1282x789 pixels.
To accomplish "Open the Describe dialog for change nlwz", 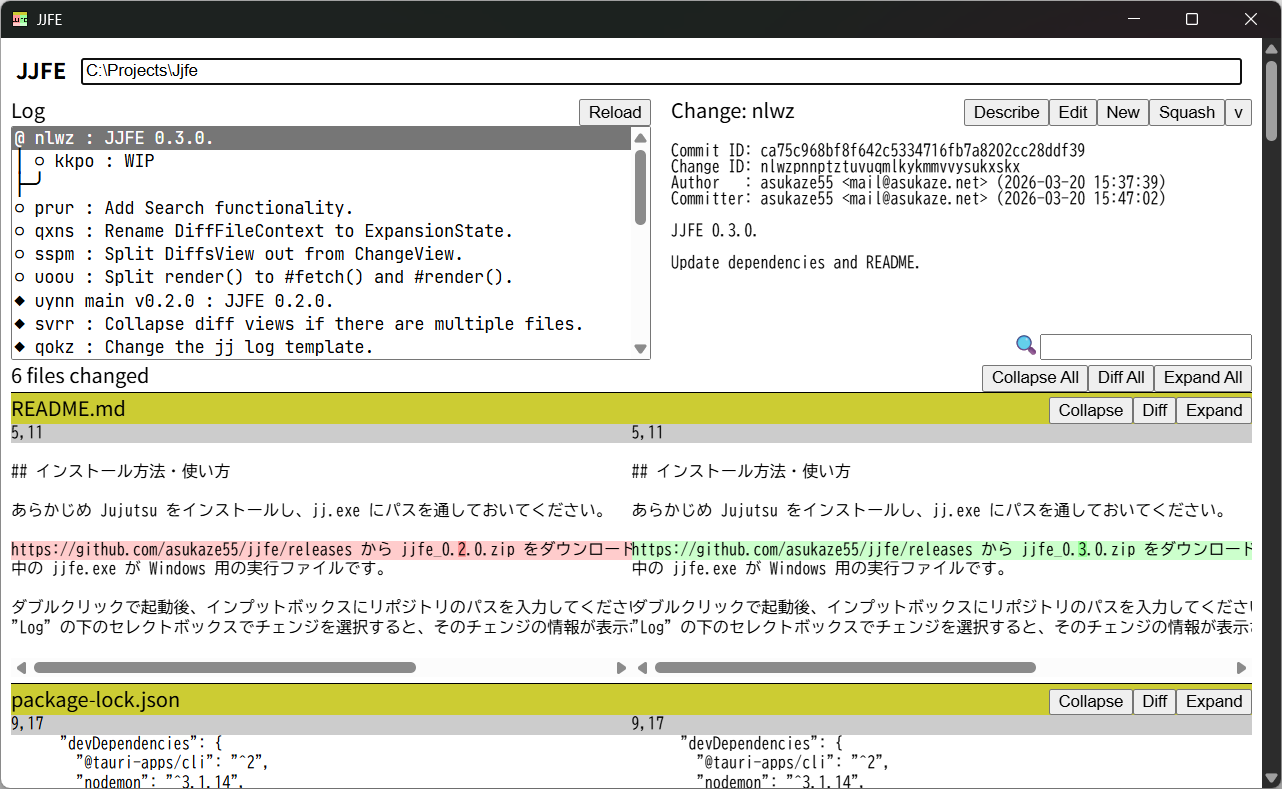I will point(1006,112).
